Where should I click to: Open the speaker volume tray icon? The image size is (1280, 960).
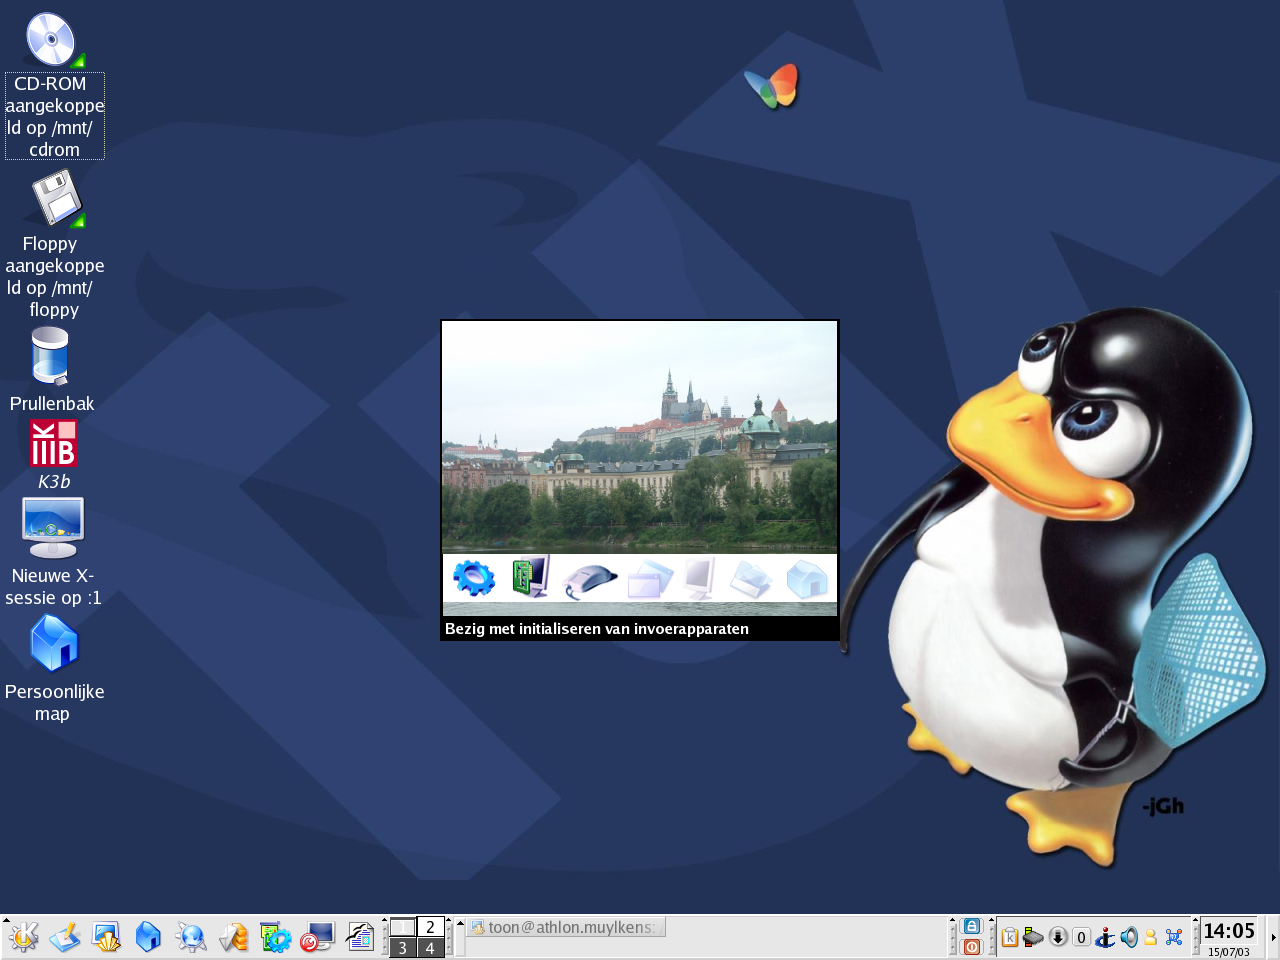(1129, 937)
